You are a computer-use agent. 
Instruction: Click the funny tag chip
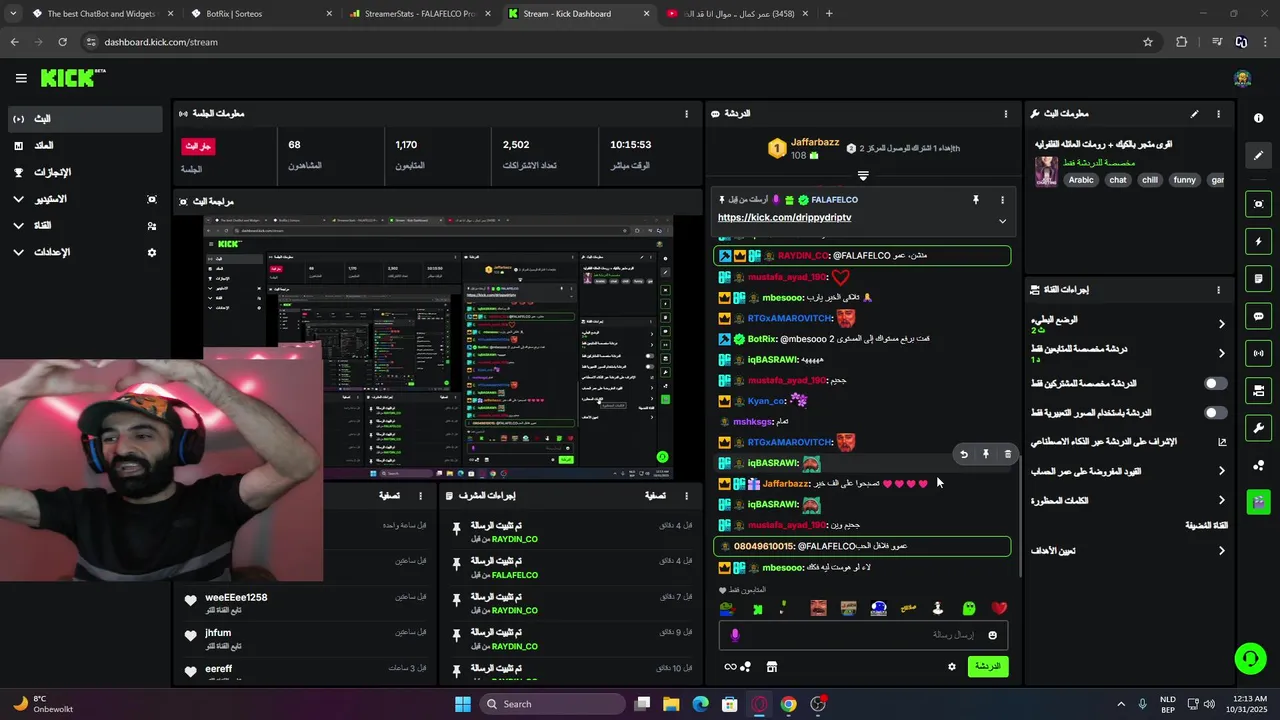(1184, 180)
